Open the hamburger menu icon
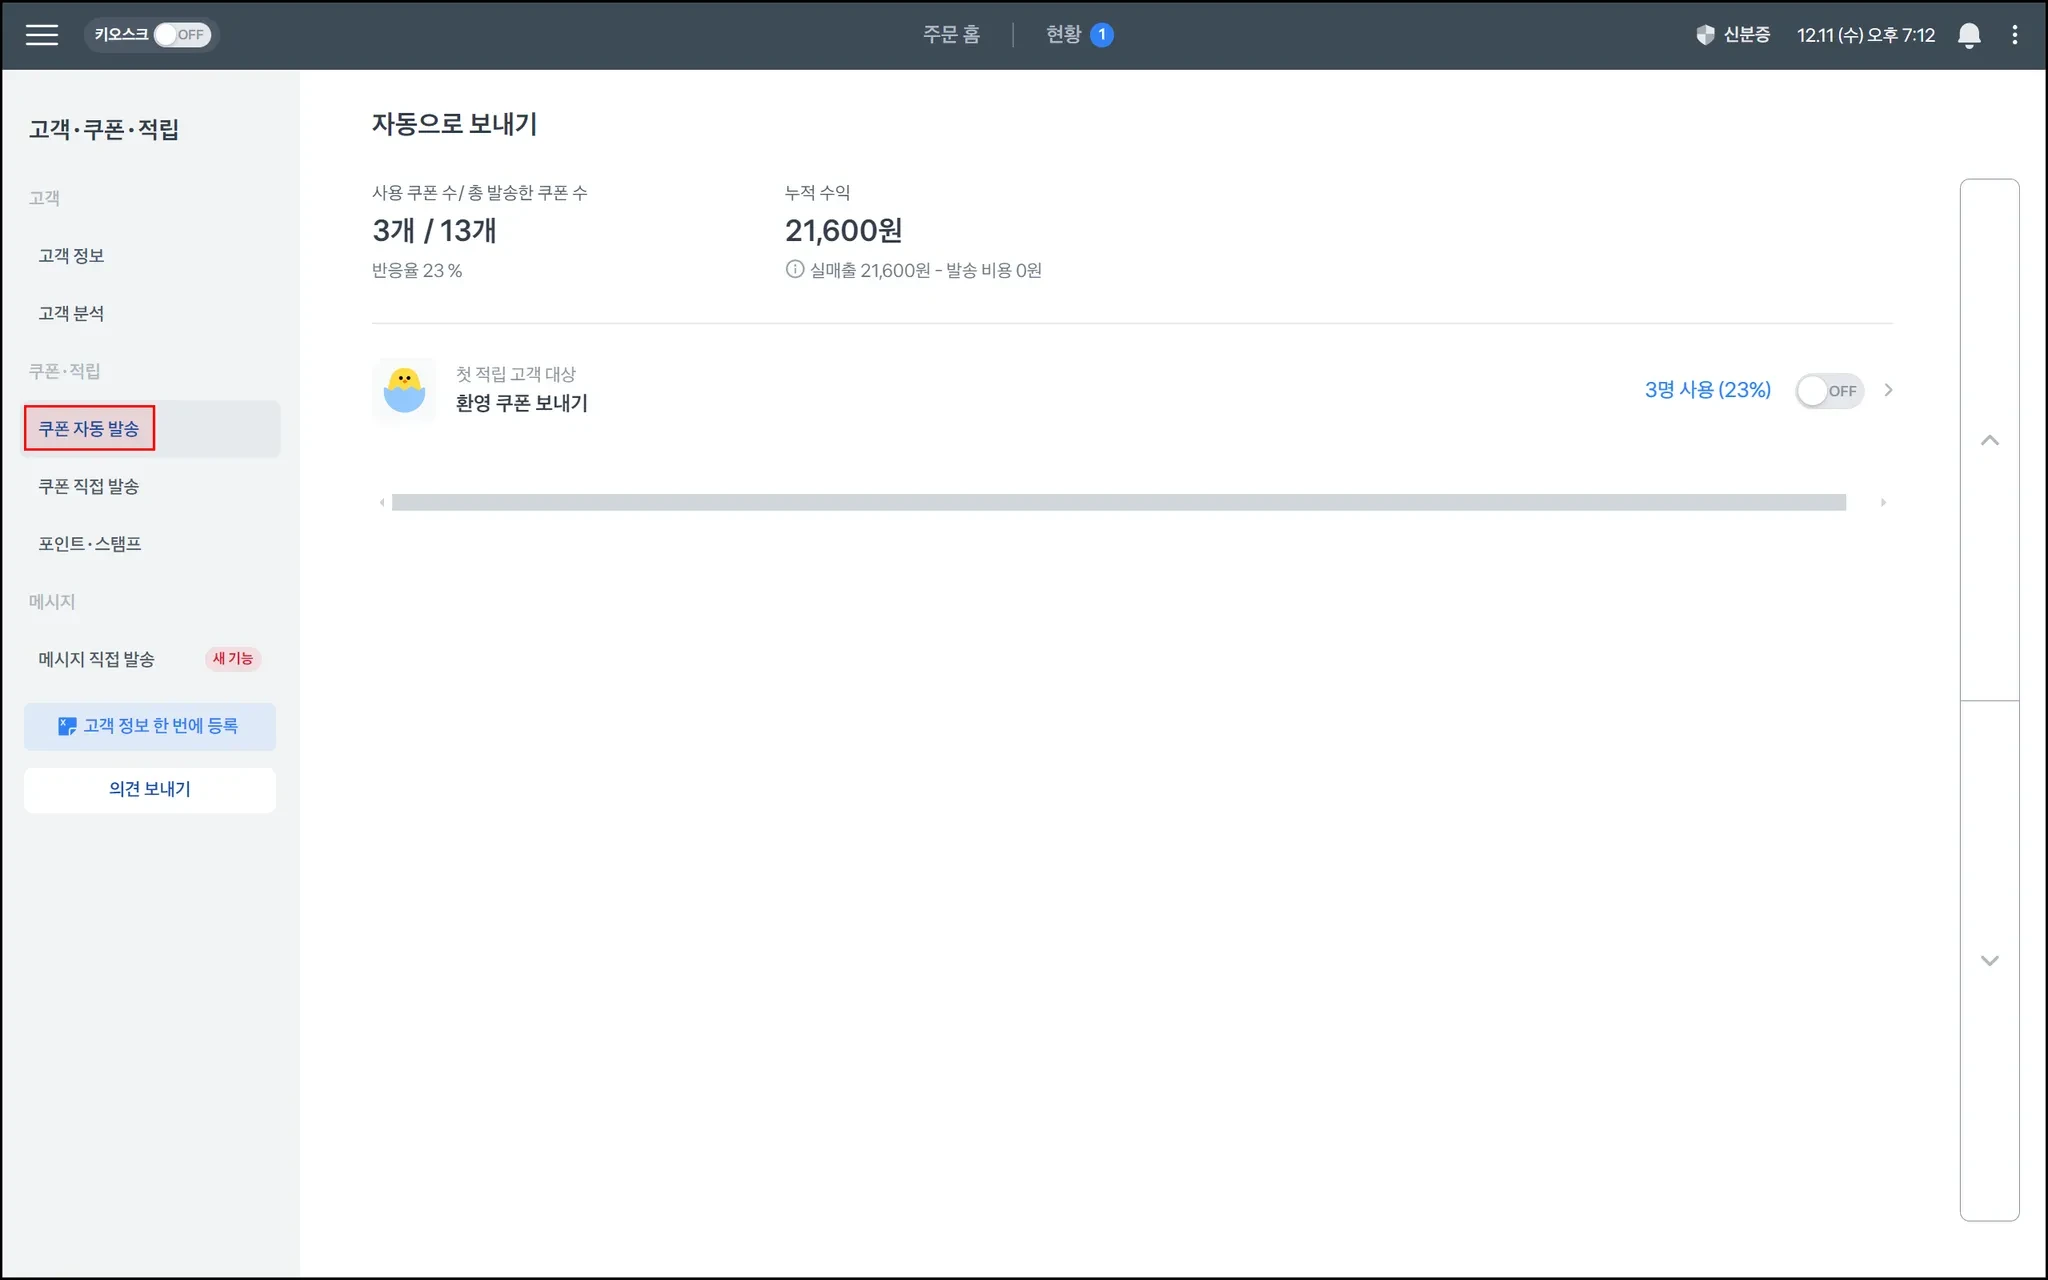 click(42, 35)
